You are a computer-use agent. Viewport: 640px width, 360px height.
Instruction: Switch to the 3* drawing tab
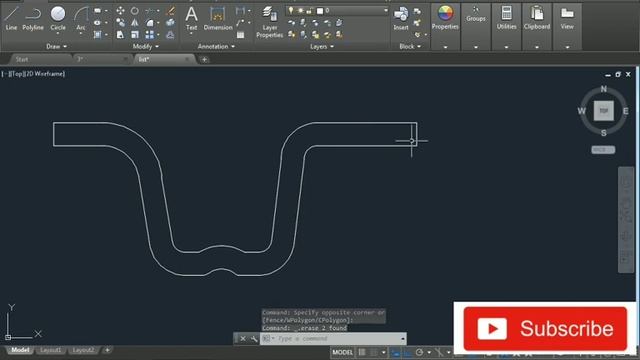(80, 59)
